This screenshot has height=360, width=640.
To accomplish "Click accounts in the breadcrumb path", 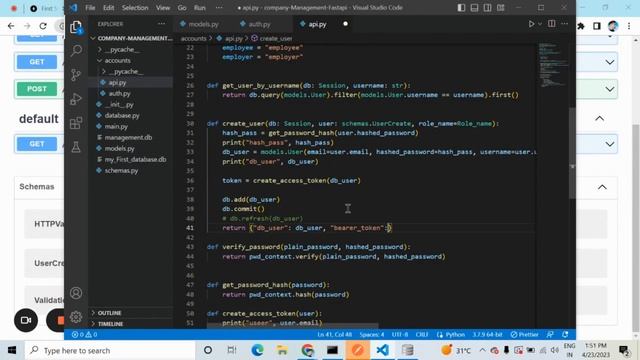I will click(x=193, y=38).
